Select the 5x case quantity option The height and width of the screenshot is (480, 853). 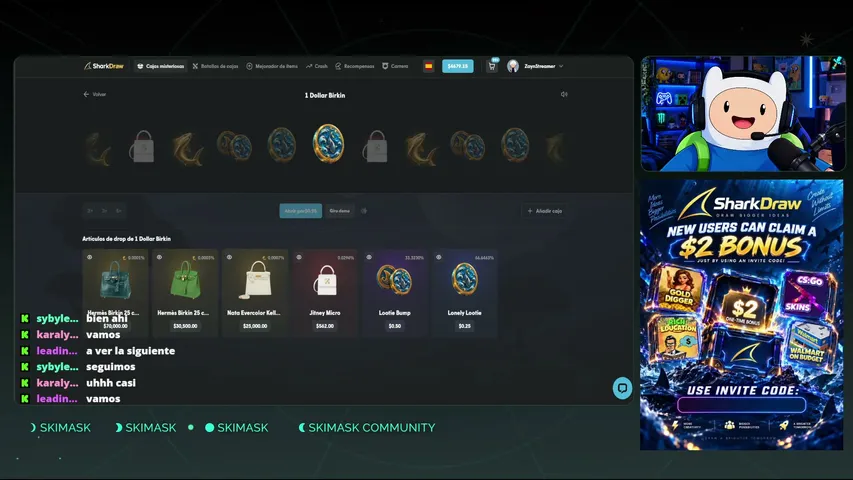pyautogui.click(x=119, y=211)
